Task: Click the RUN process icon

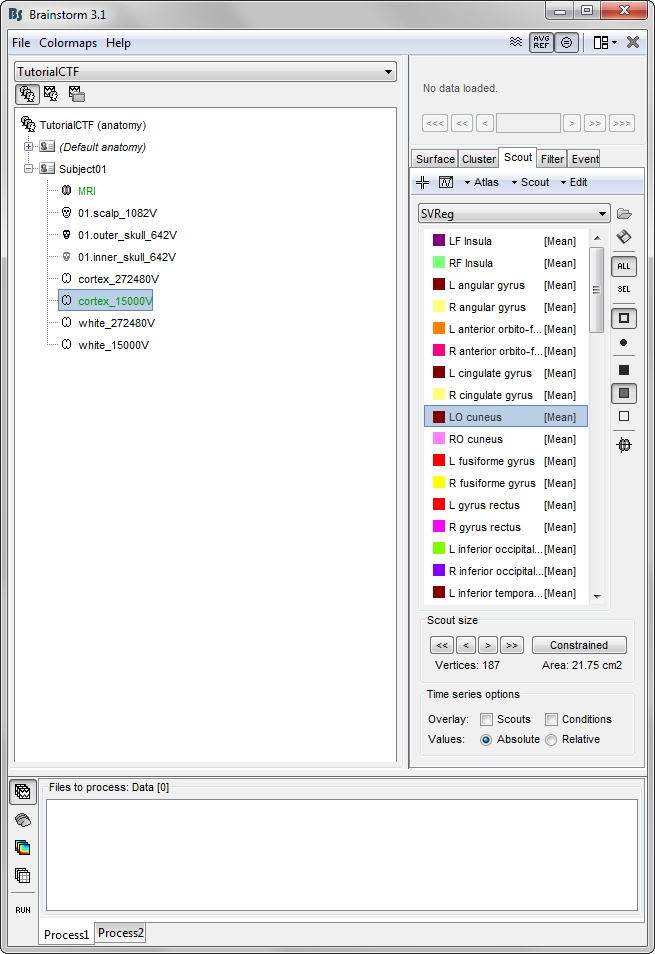Action: [x=22, y=910]
